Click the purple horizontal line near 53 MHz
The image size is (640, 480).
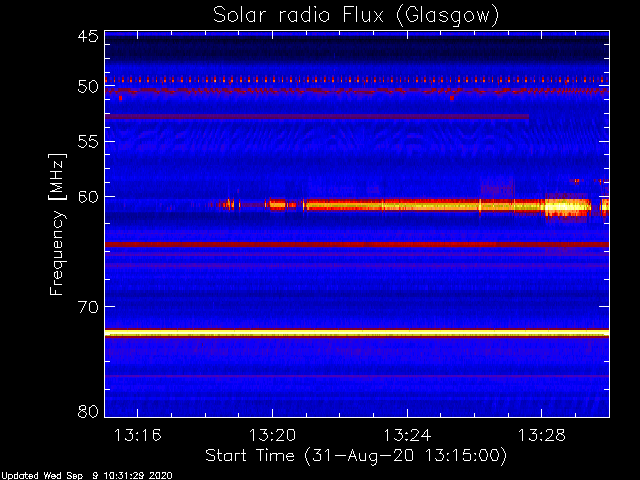(x=317, y=117)
